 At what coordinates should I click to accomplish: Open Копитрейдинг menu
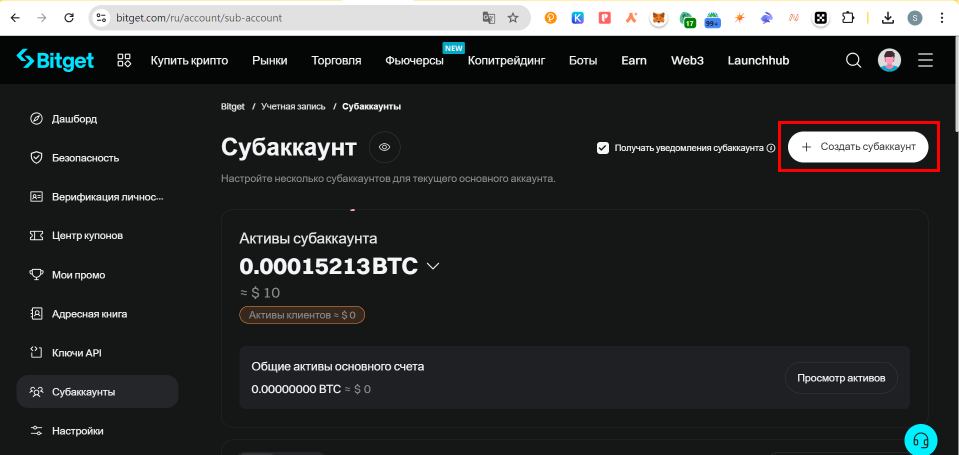pos(506,61)
